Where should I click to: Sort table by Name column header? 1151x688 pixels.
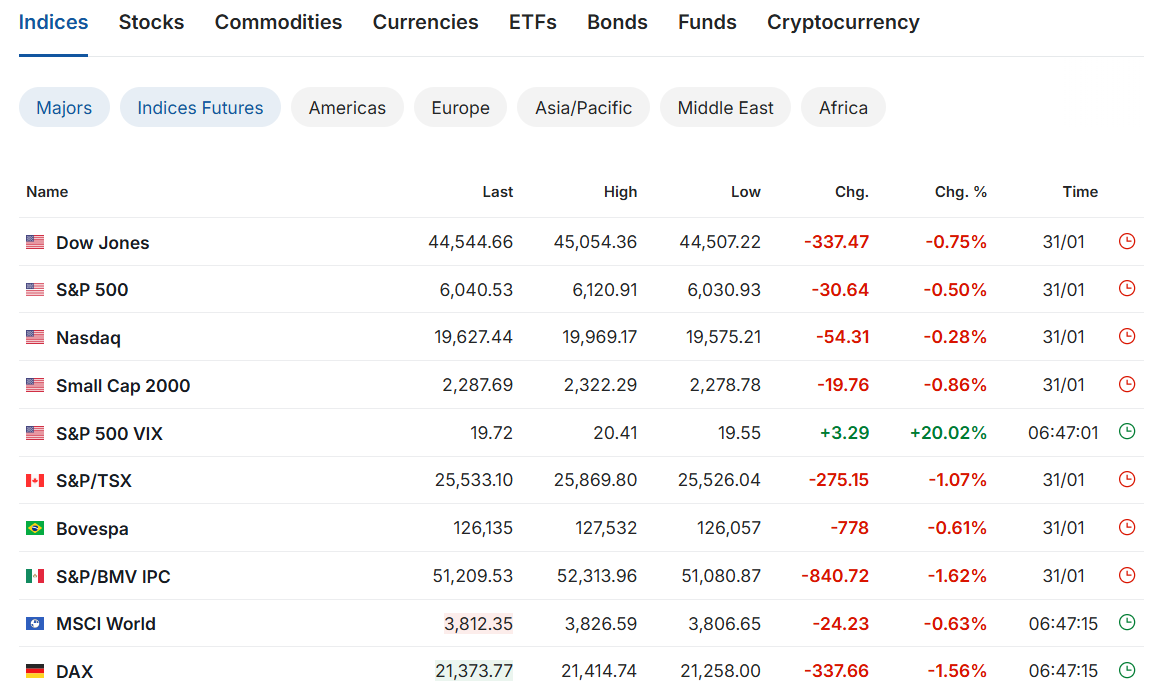click(x=47, y=192)
